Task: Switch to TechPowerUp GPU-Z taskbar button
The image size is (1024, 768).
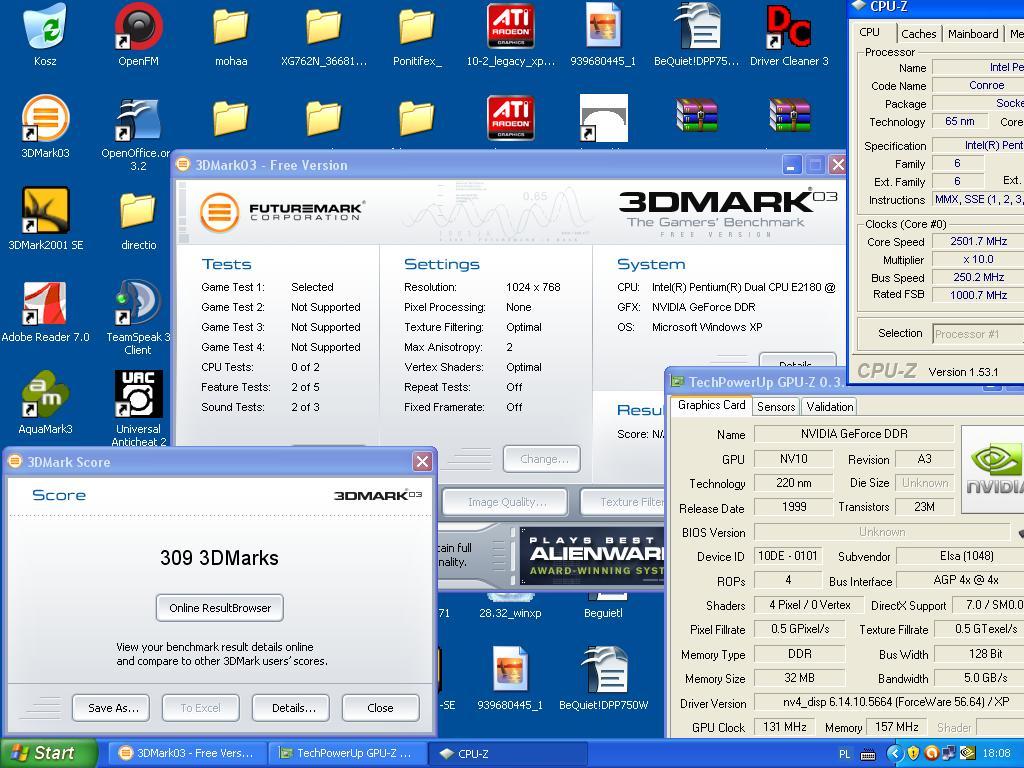Action: pos(347,753)
